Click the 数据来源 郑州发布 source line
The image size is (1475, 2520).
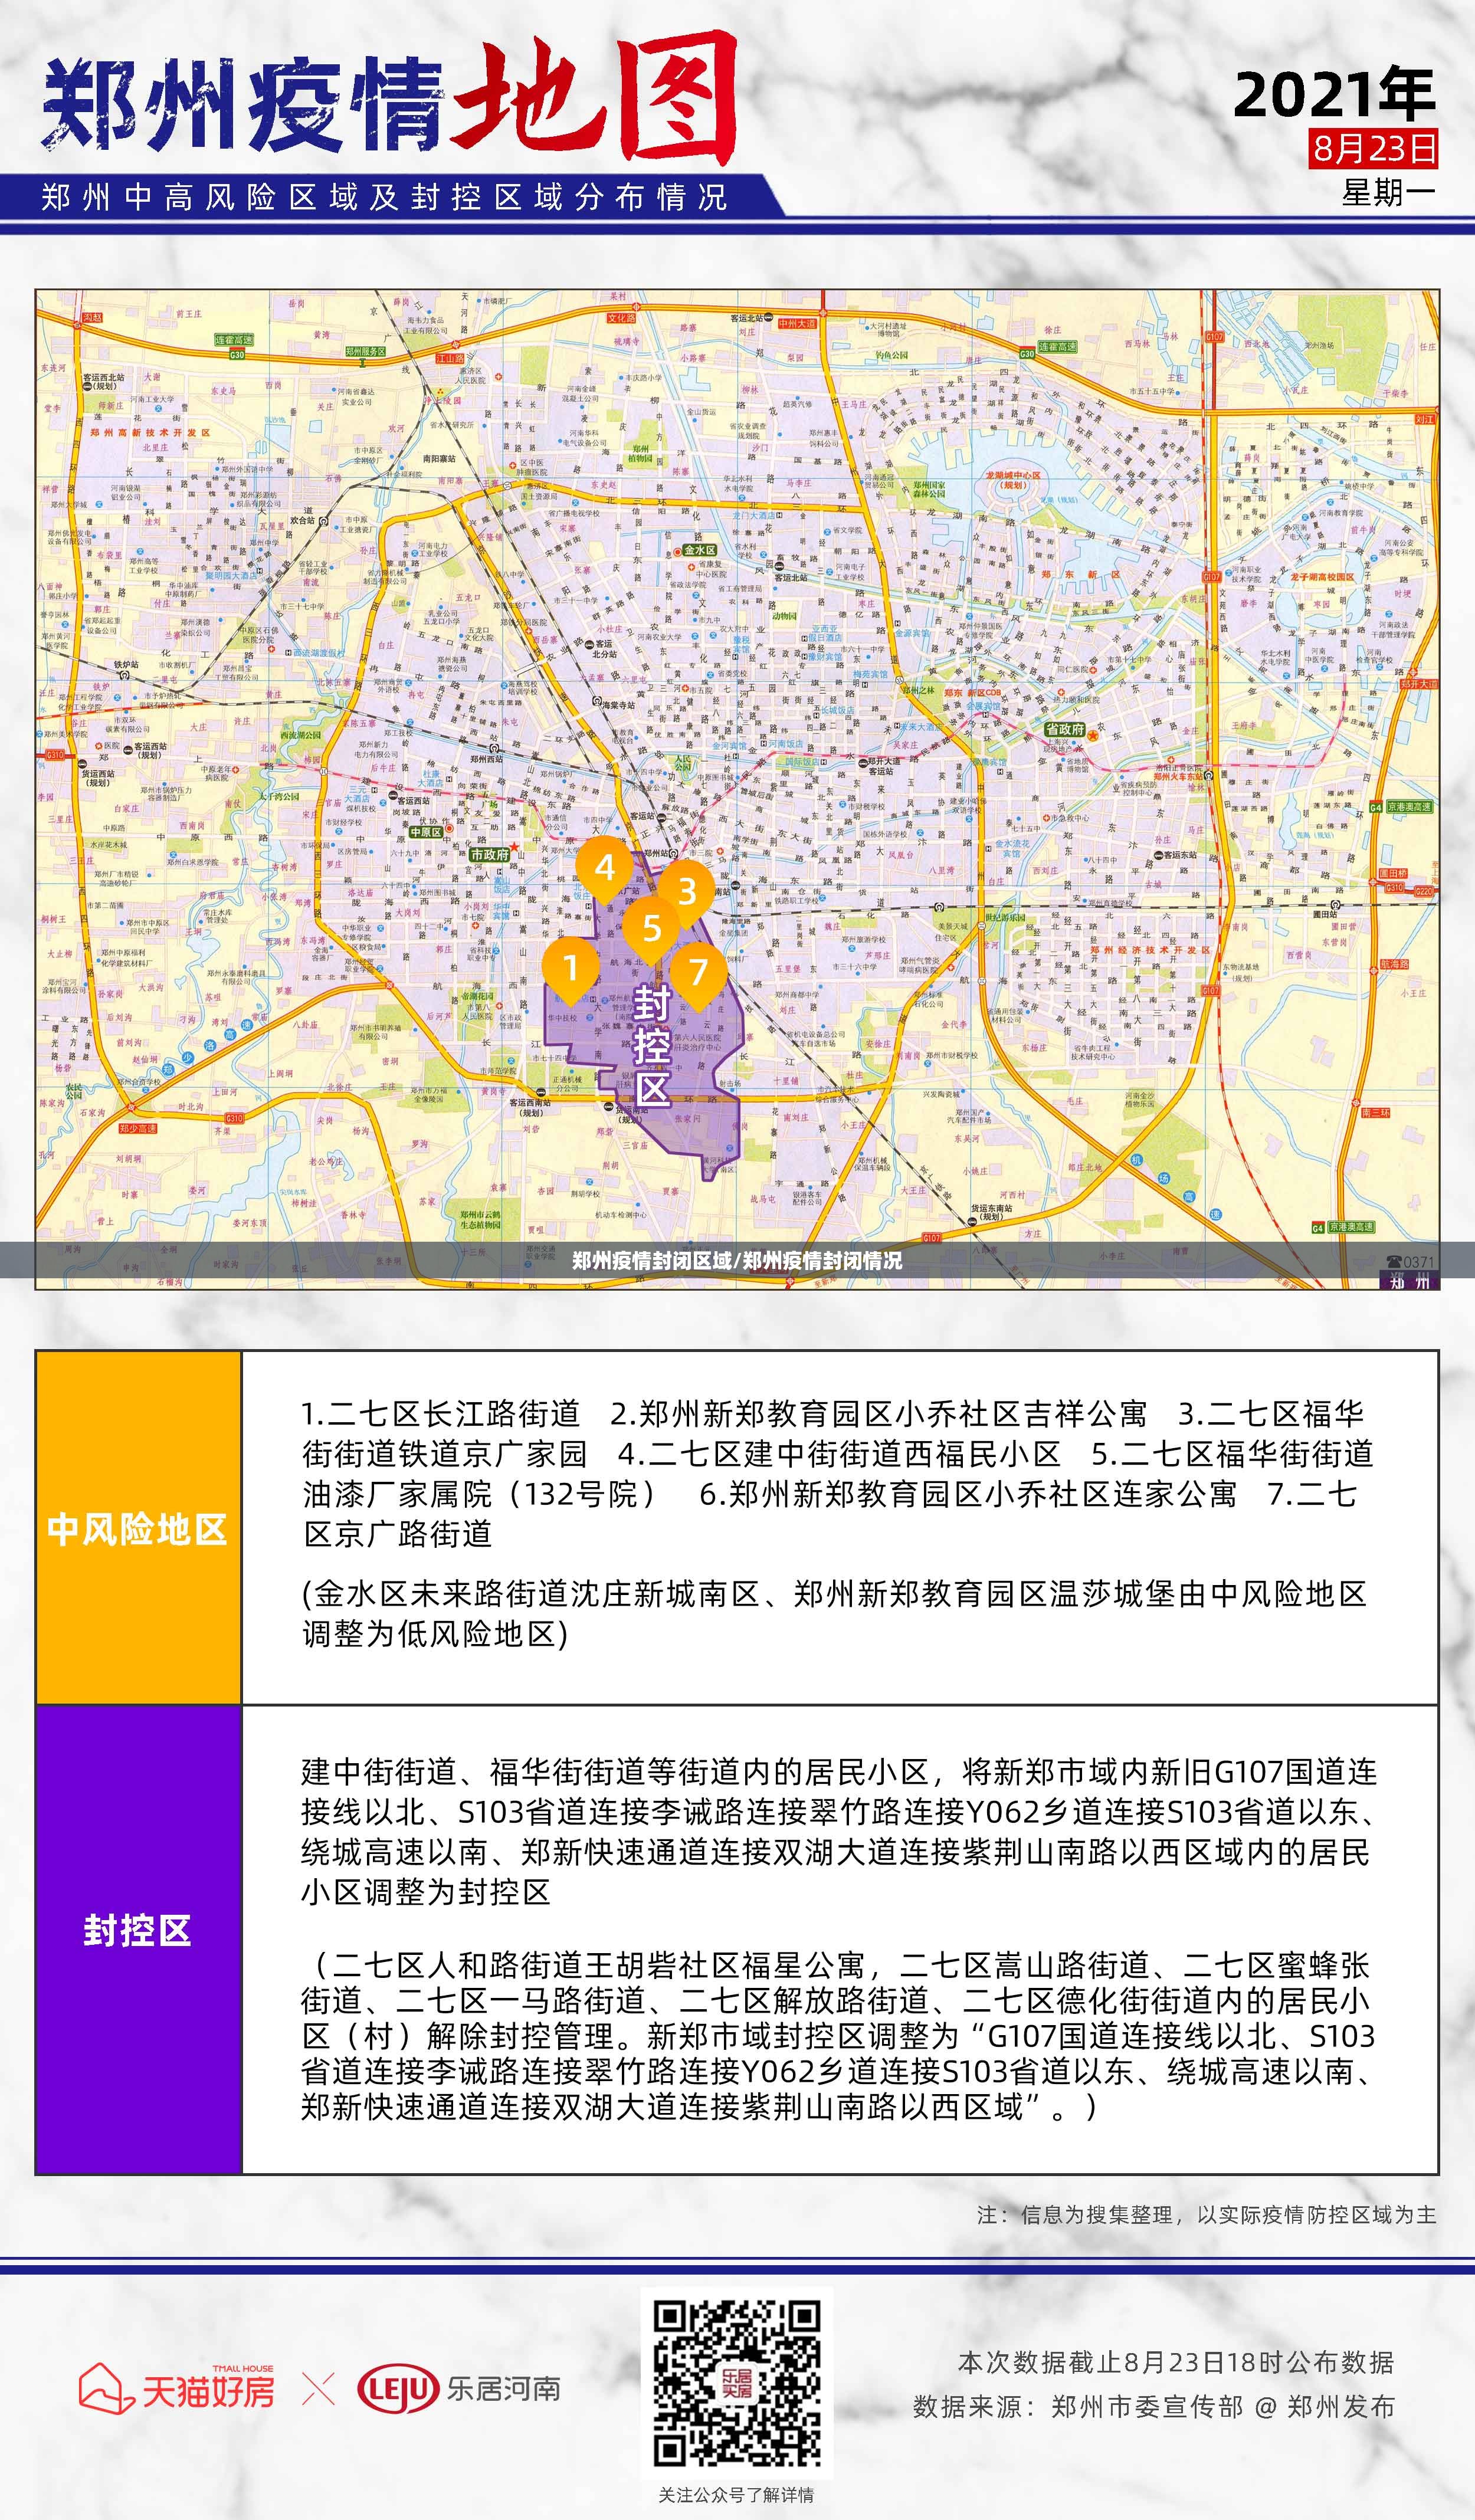coord(1153,2407)
